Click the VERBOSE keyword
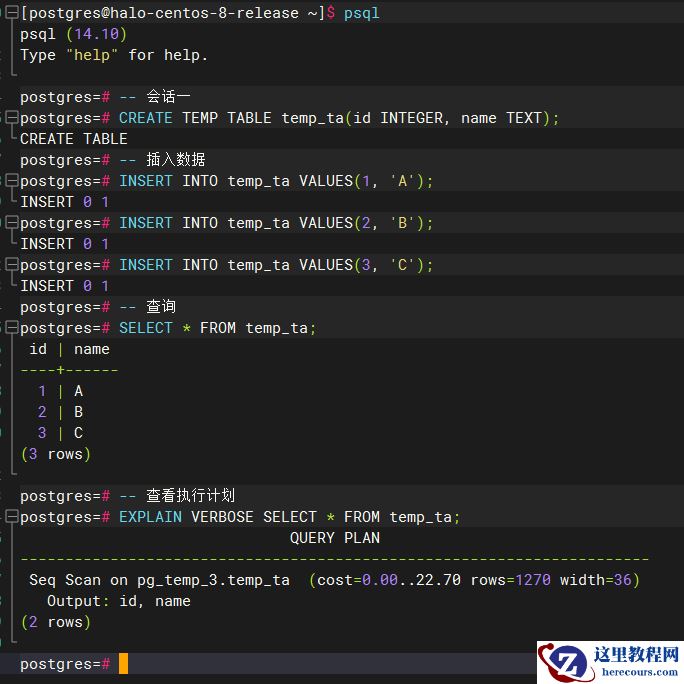This screenshot has width=684, height=684. pos(222,517)
